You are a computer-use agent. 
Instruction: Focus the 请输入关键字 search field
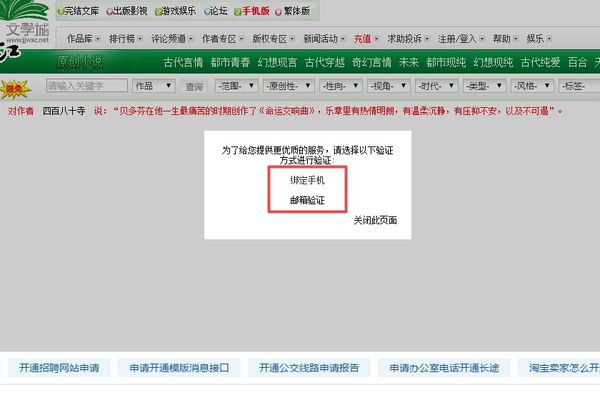pyautogui.click(x=87, y=86)
